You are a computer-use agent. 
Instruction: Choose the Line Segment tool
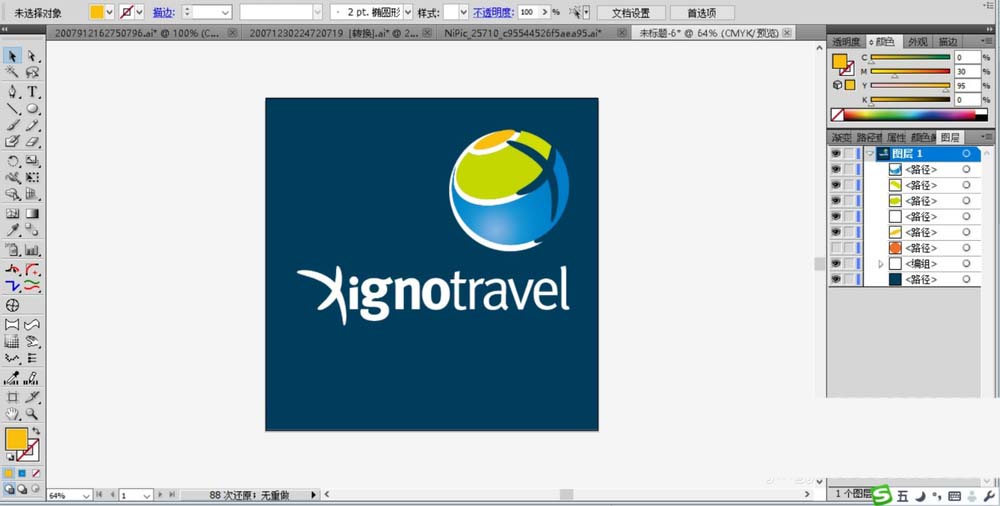12,108
